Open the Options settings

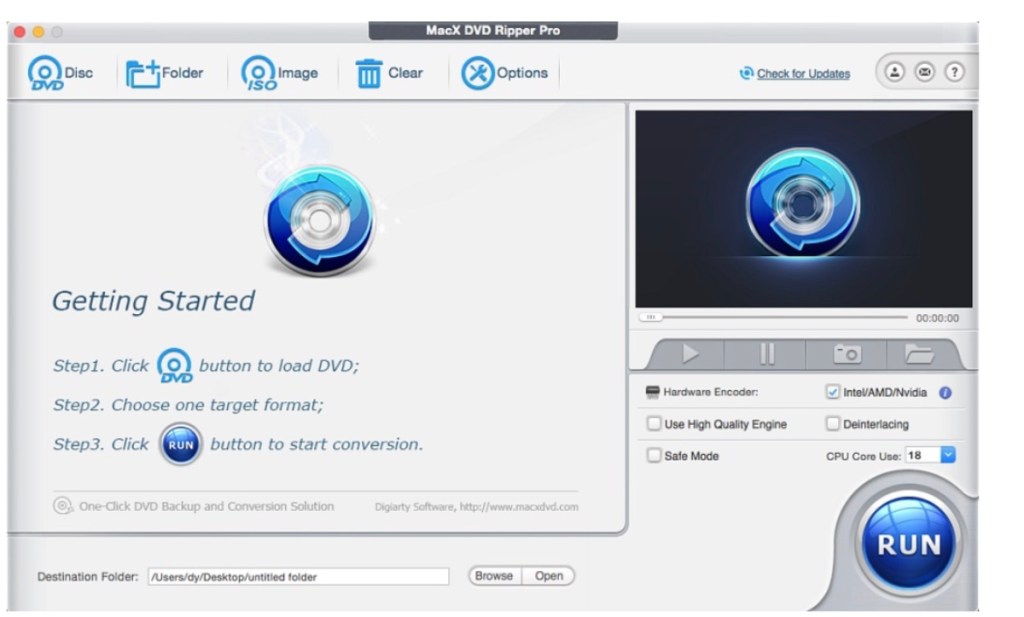505,73
